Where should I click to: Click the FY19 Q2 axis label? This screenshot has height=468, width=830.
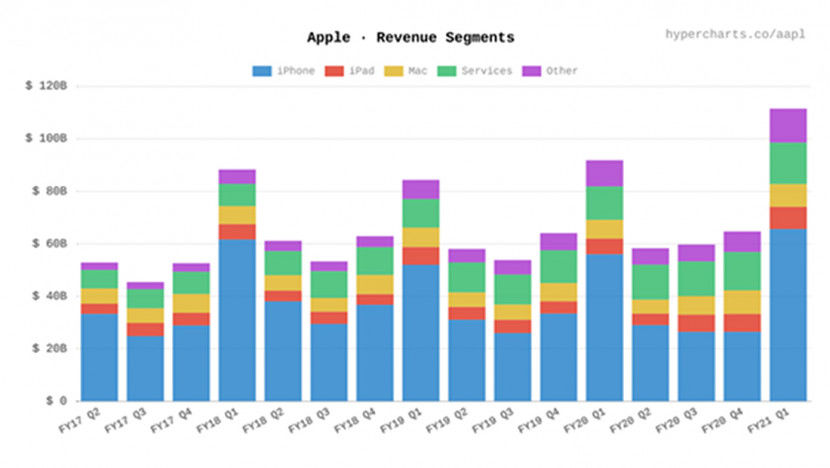tap(447, 421)
